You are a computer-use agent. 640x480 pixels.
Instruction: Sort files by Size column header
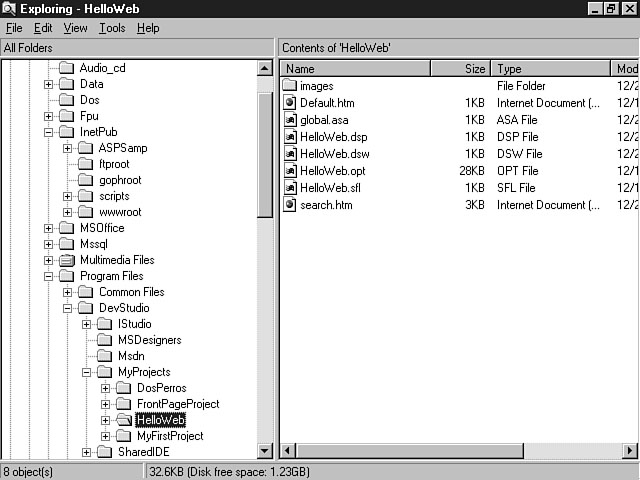(x=461, y=69)
